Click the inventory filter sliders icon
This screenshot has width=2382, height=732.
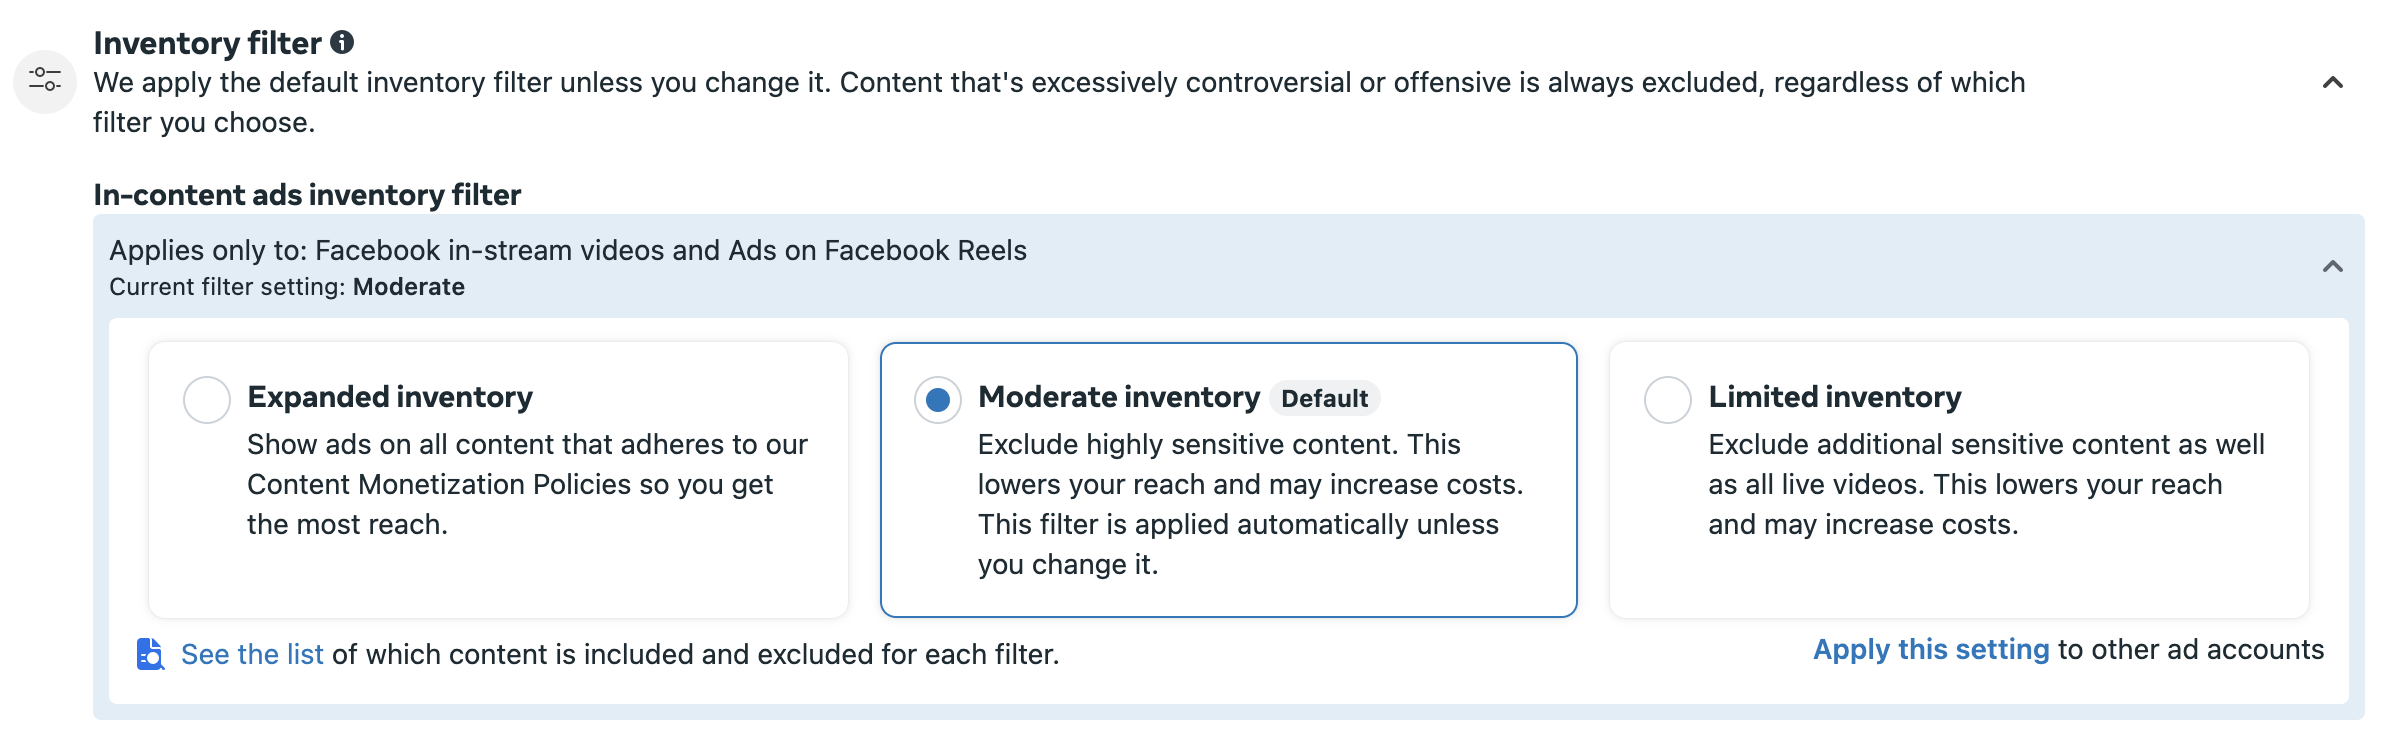coord(45,80)
